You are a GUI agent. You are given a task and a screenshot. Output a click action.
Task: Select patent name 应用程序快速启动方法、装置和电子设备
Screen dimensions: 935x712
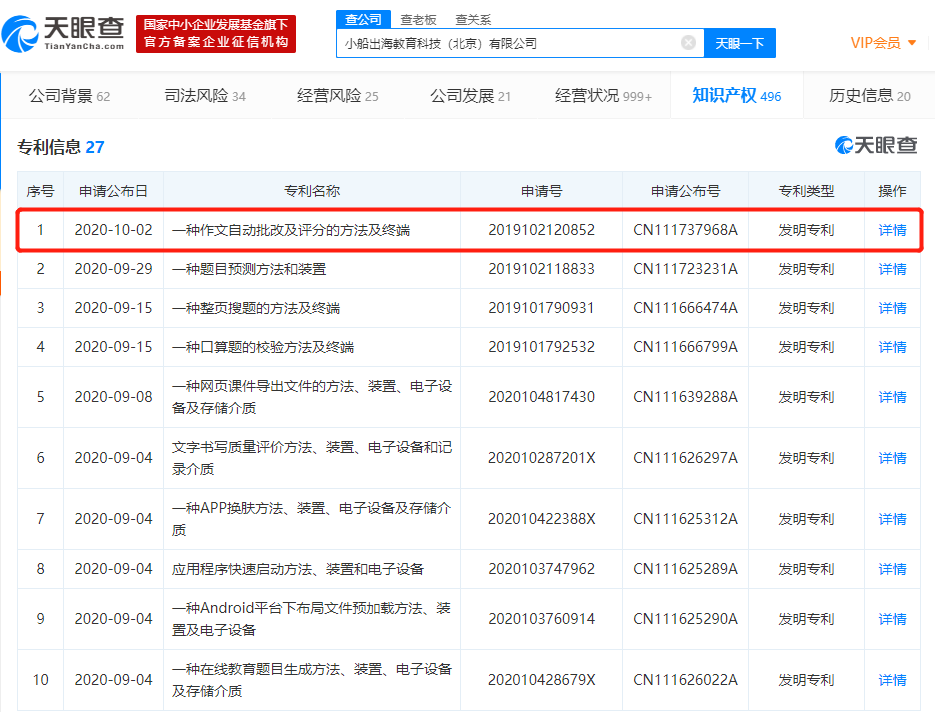pyautogui.click(x=298, y=569)
